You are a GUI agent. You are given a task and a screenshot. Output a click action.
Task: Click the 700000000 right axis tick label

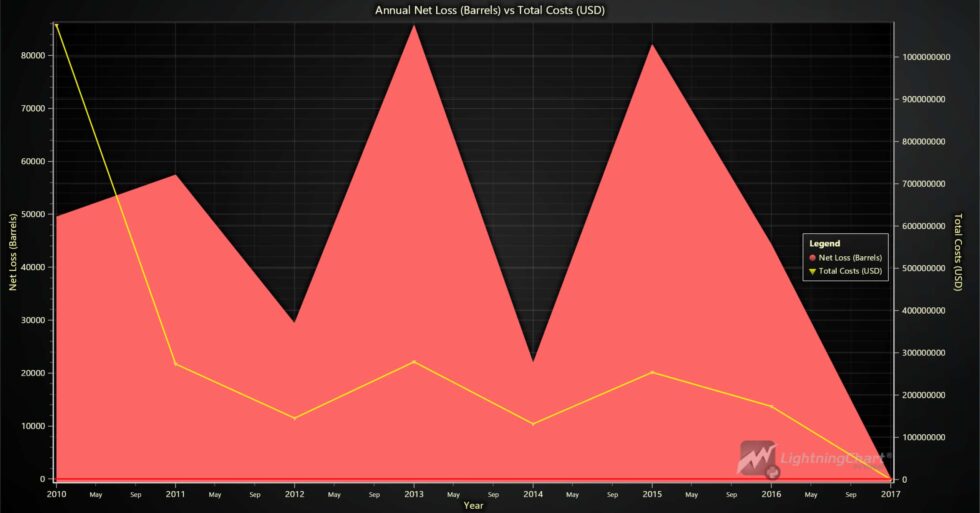[x=924, y=184]
